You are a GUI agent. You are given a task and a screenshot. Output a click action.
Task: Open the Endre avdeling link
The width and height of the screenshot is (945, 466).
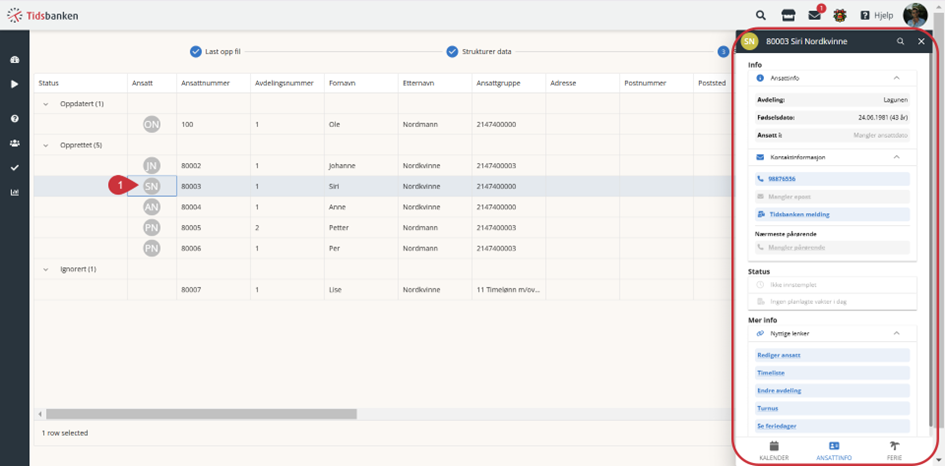coord(832,391)
